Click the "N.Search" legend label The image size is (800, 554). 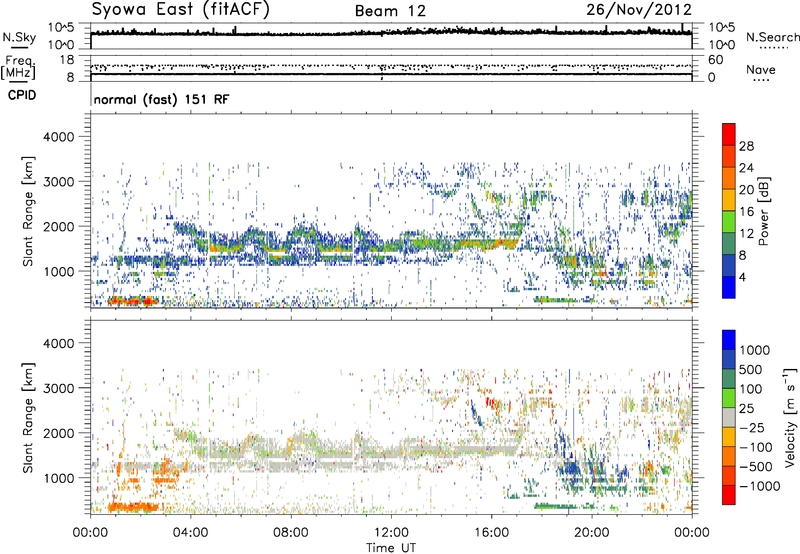(x=772, y=37)
